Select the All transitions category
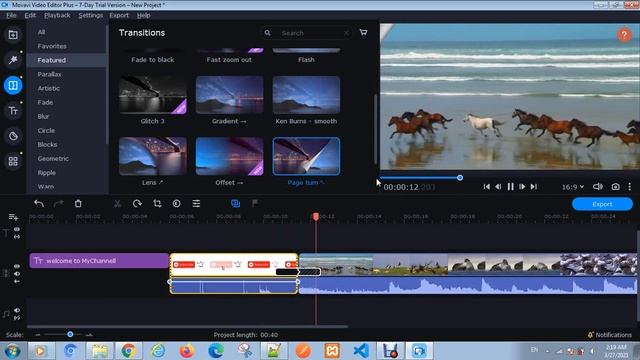Screen dimensions: 640x360 [x=41, y=32]
